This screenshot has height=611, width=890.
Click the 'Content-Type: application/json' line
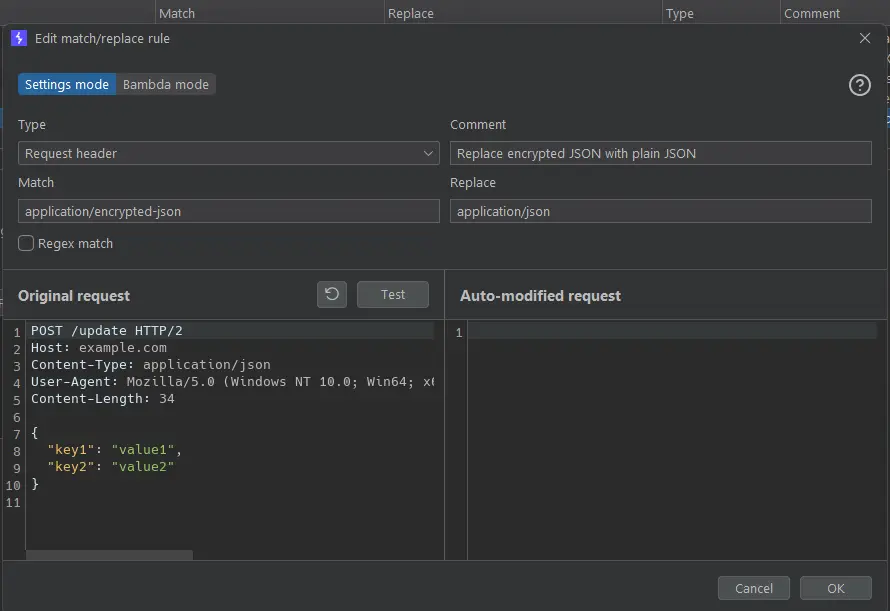click(x=150, y=365)
